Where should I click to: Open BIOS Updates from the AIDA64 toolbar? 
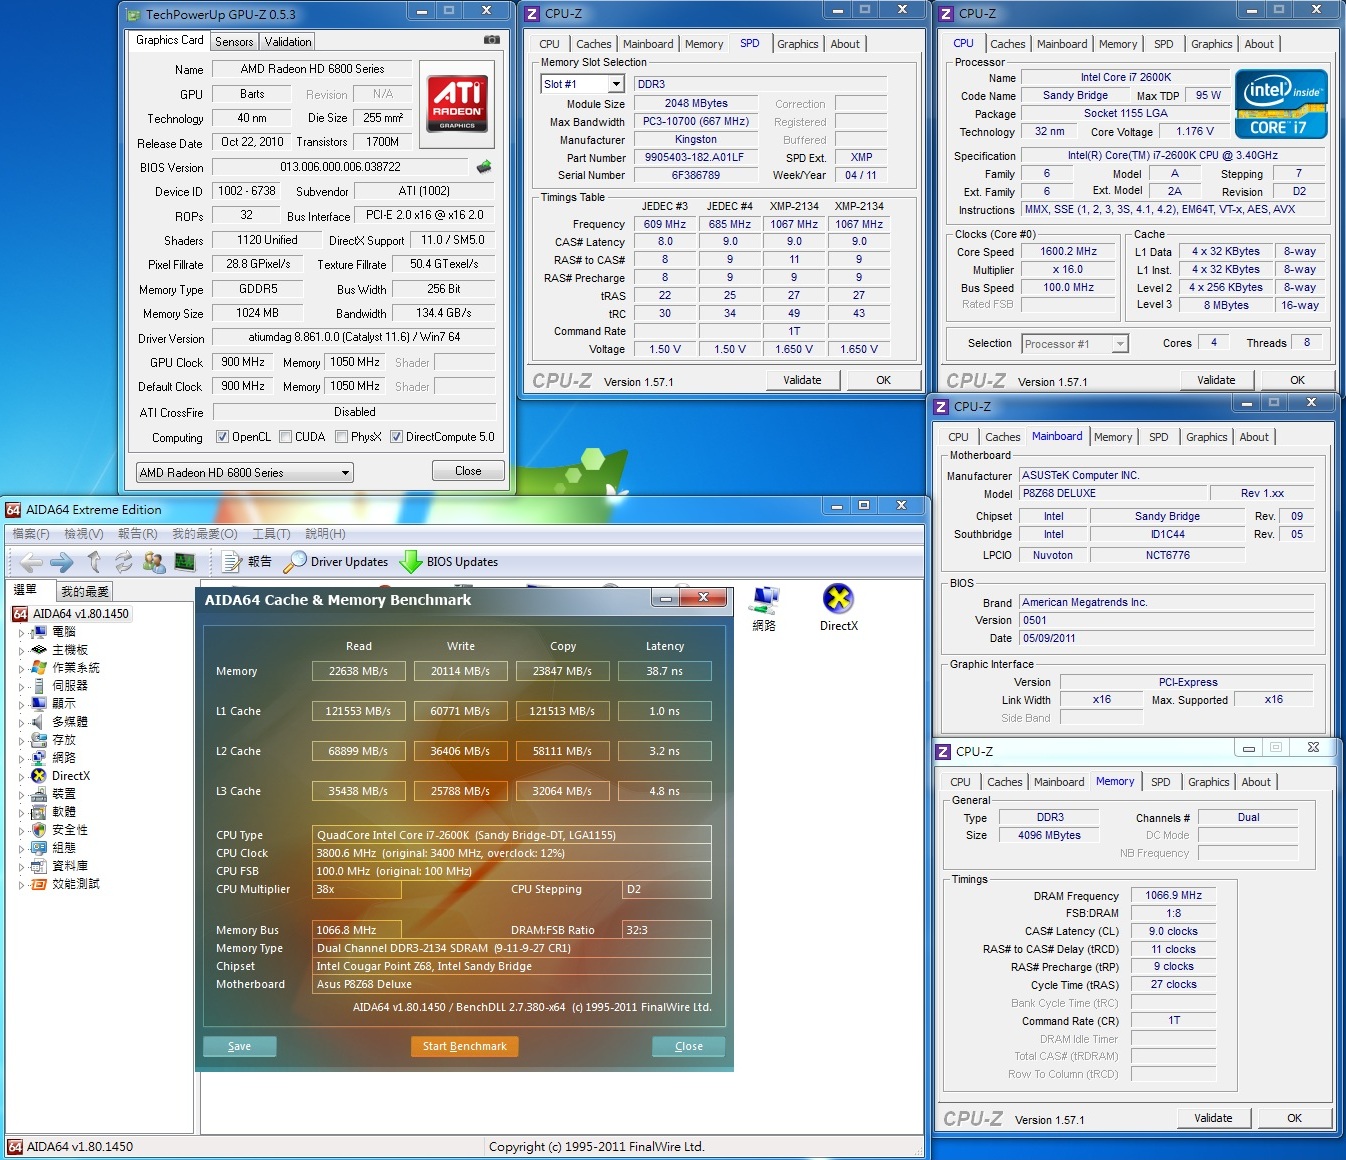pos(449,562)
